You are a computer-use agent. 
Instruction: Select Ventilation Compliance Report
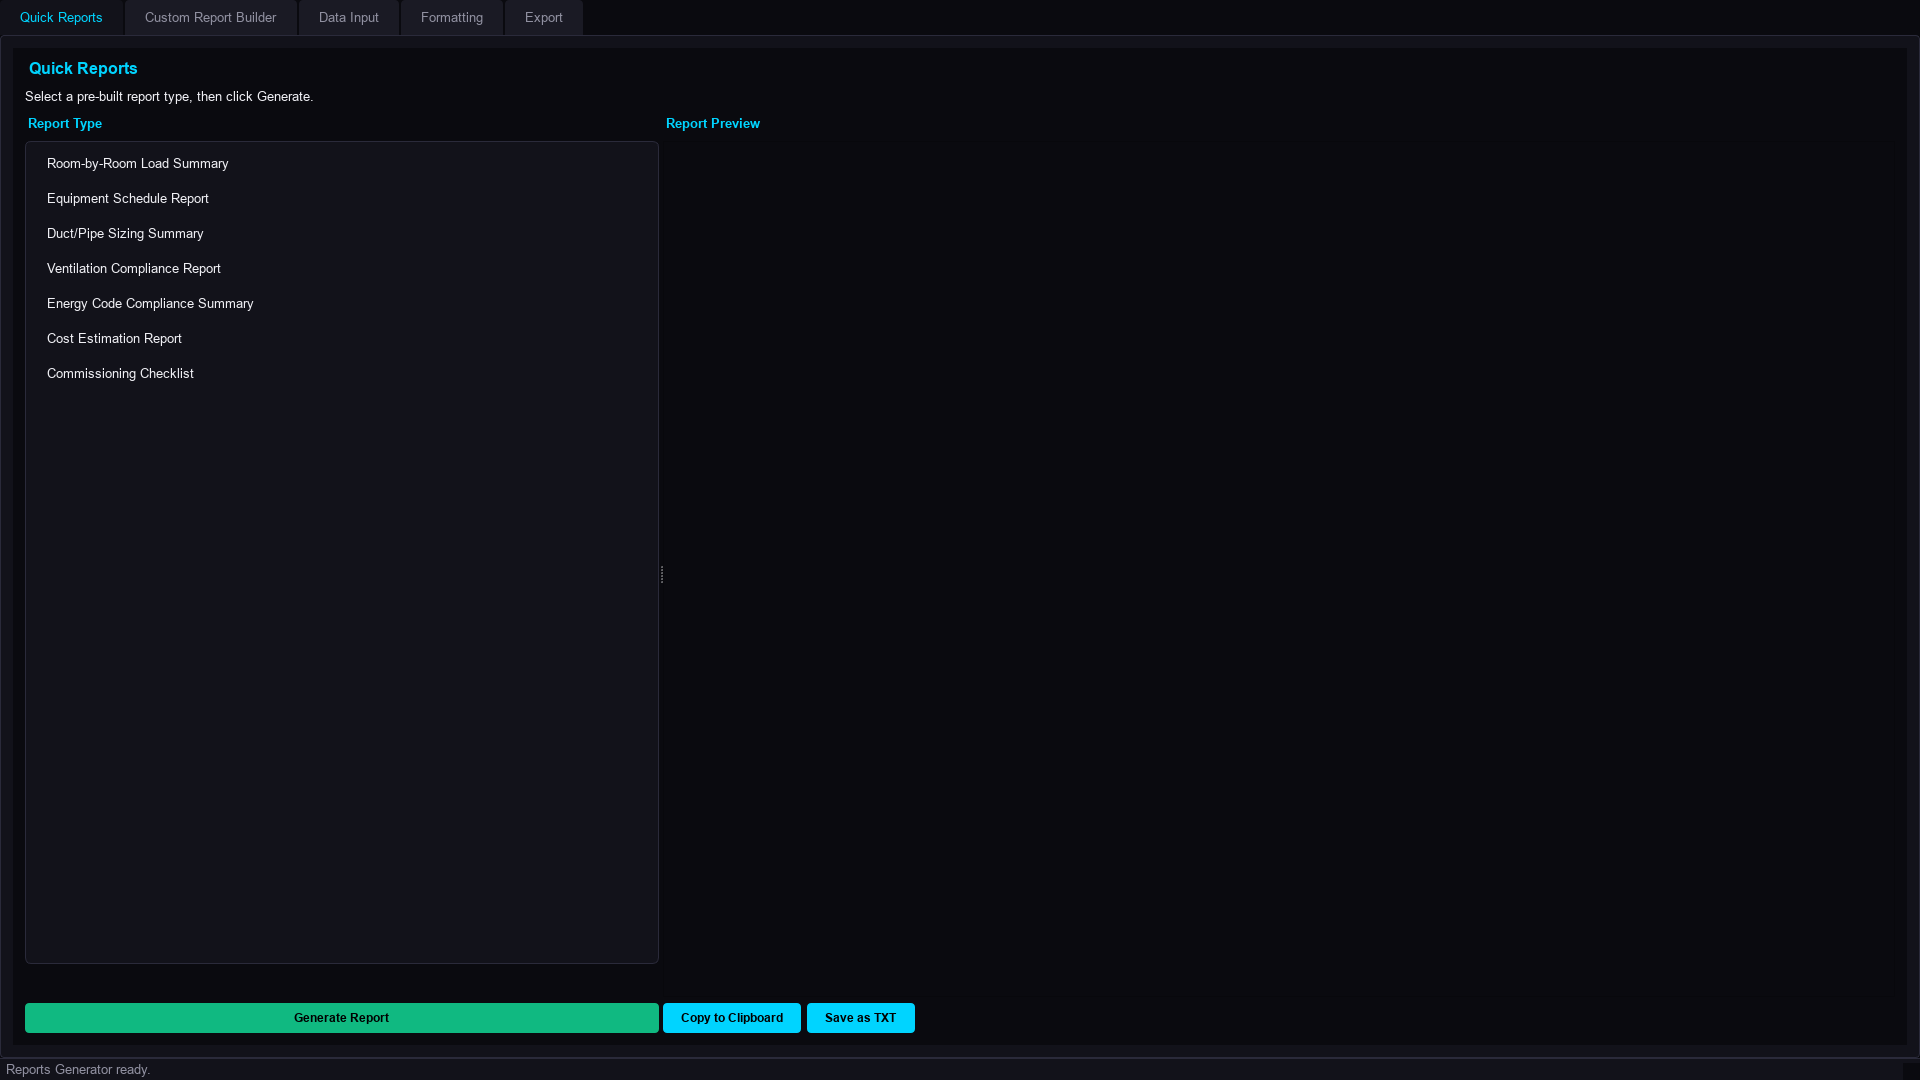(x=341, y=269)
